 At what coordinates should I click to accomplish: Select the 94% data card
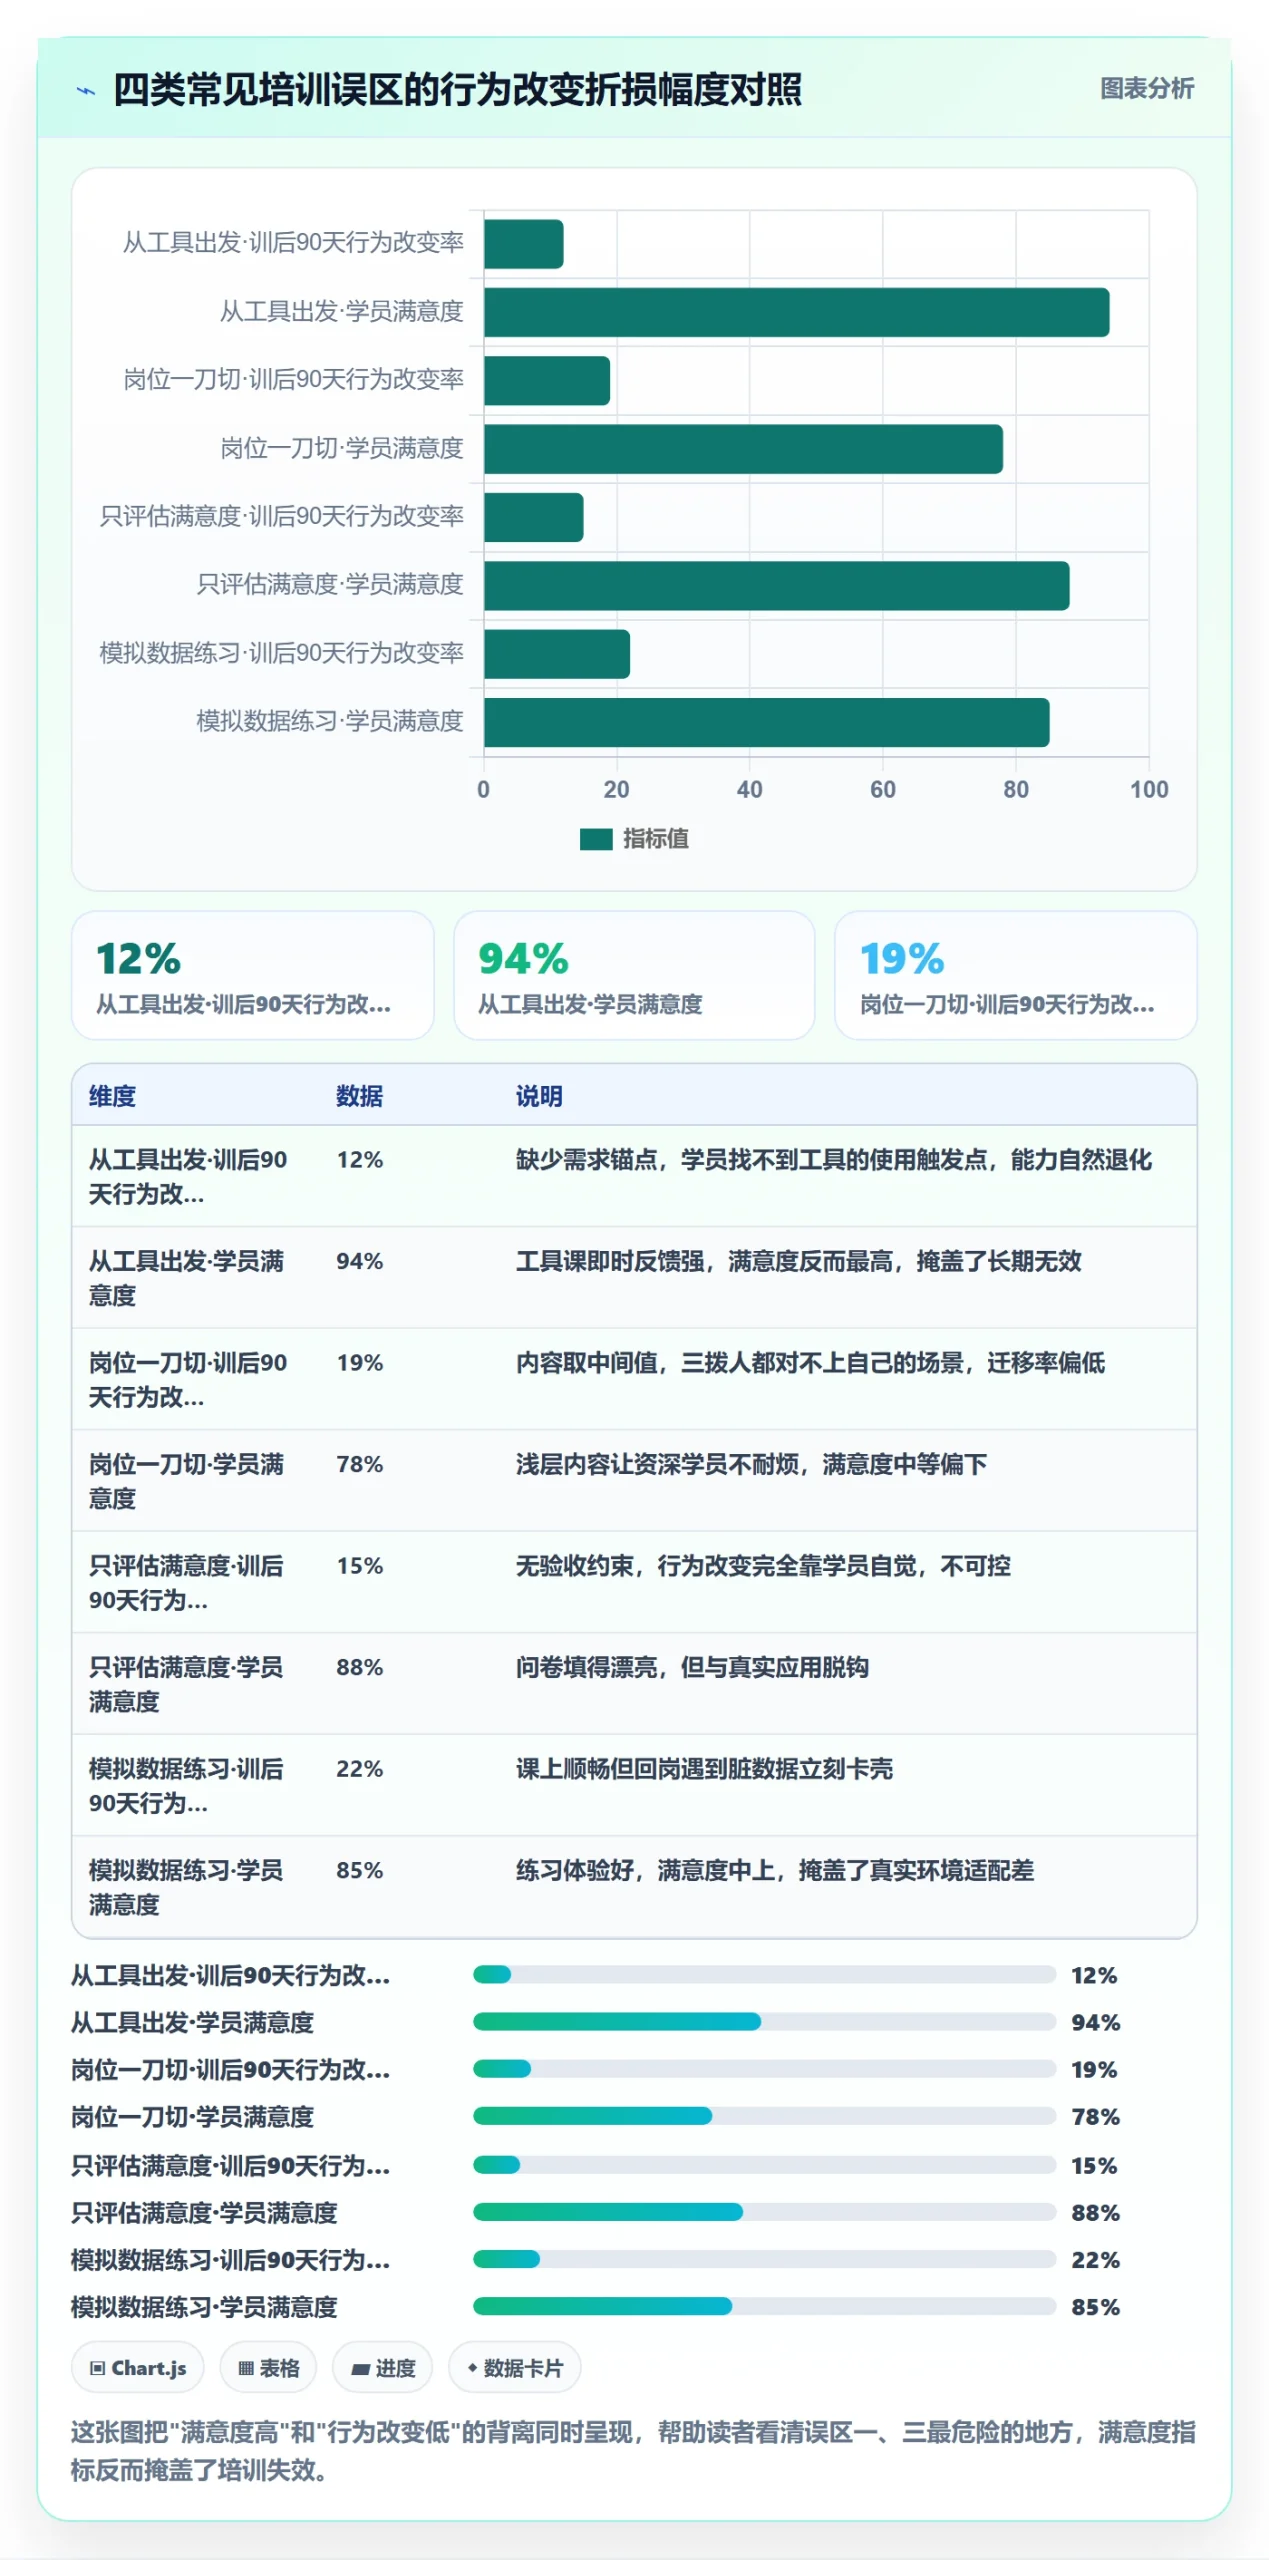click(x=634, y=975)
